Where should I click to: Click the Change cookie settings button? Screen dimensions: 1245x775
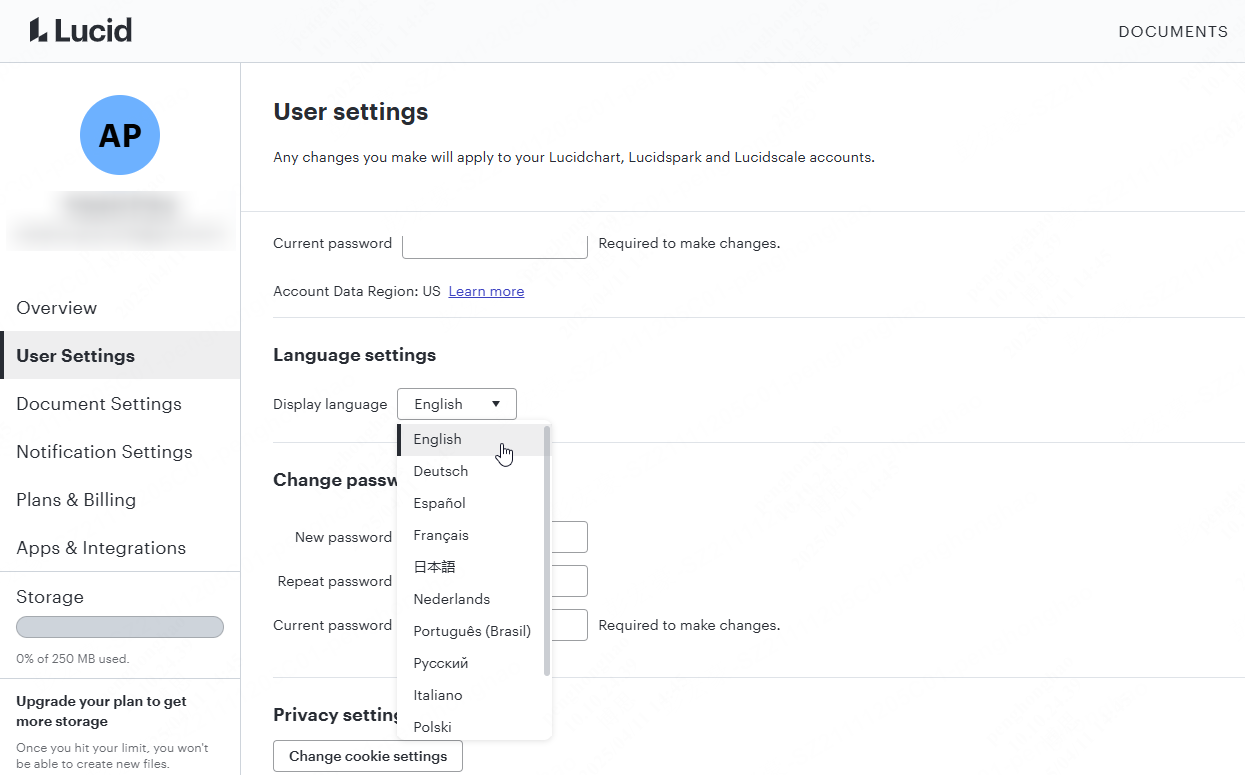tap(367, 757)
